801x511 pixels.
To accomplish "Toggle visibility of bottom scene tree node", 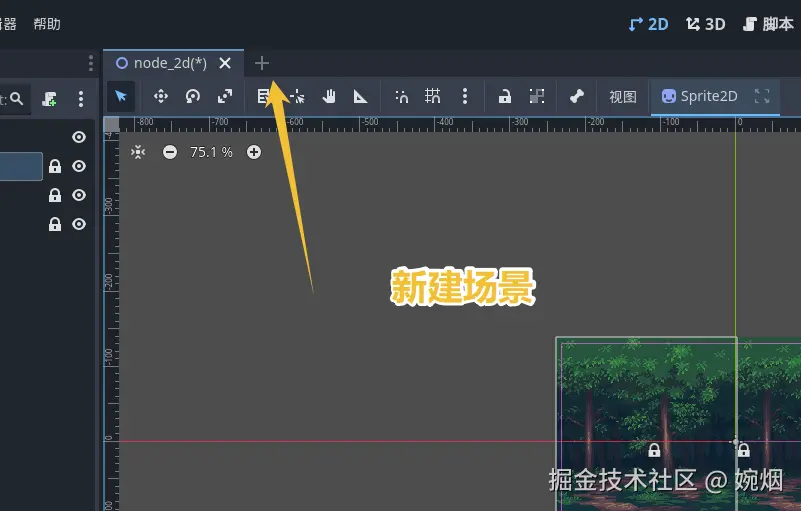I will pyautogui.click(x=79, y=224).
